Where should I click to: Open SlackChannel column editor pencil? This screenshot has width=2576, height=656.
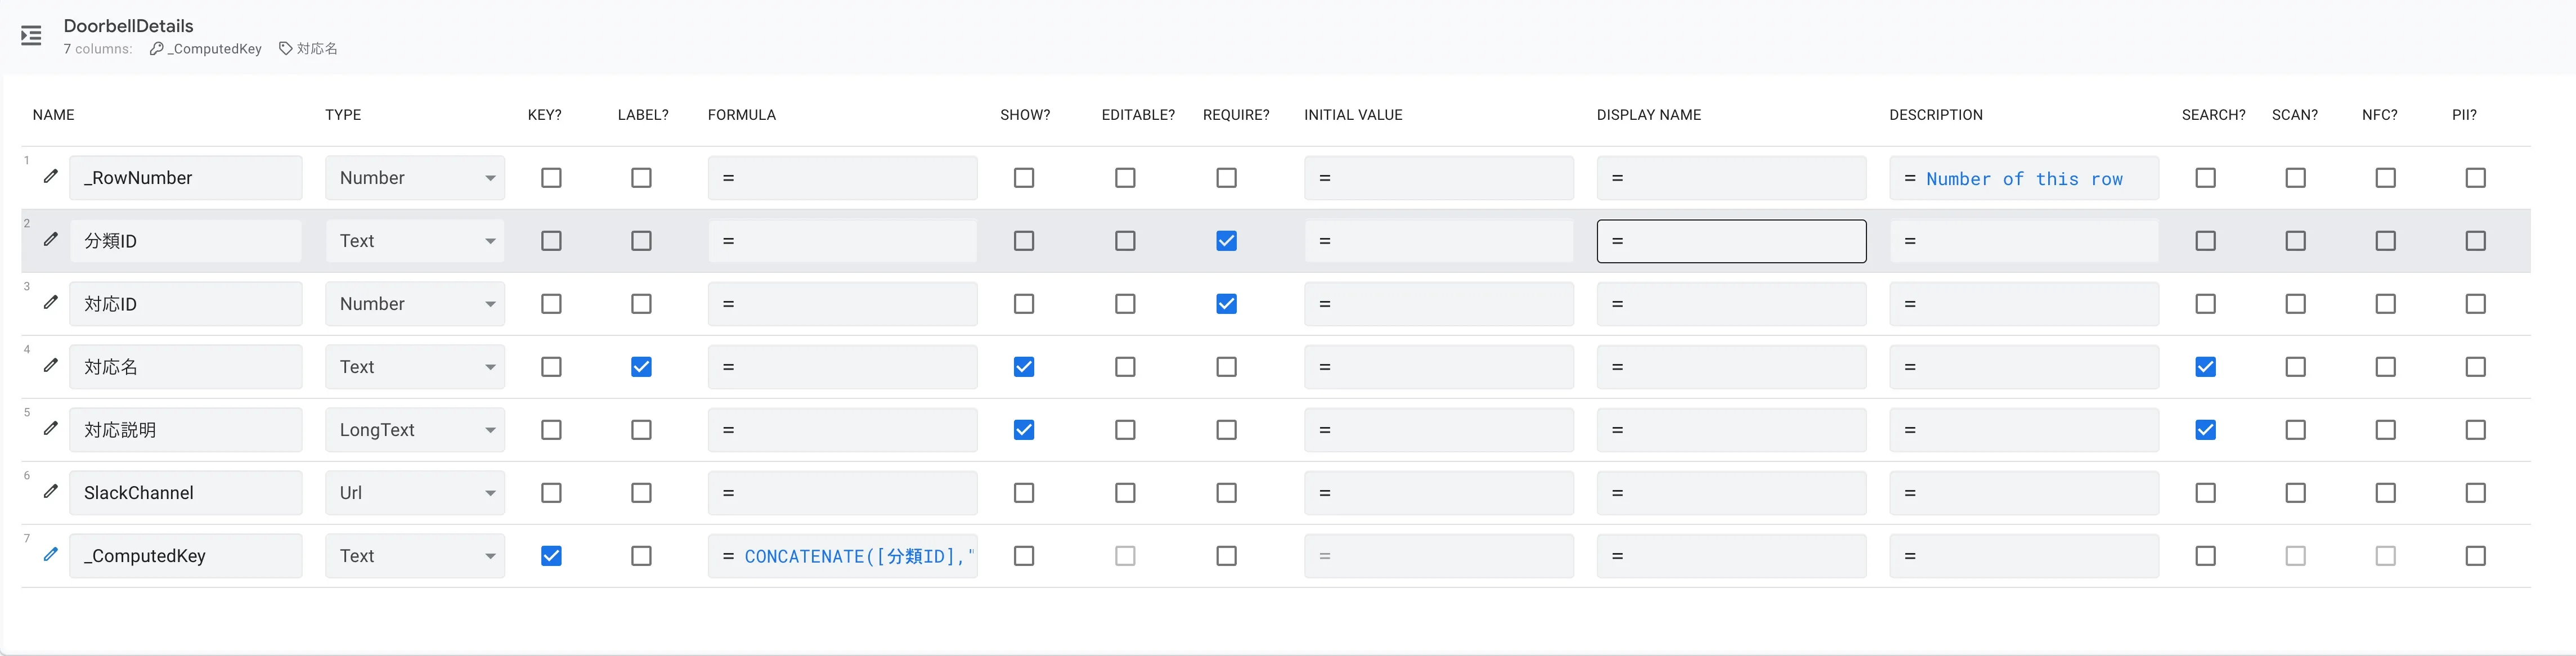[x=51, y=491]
